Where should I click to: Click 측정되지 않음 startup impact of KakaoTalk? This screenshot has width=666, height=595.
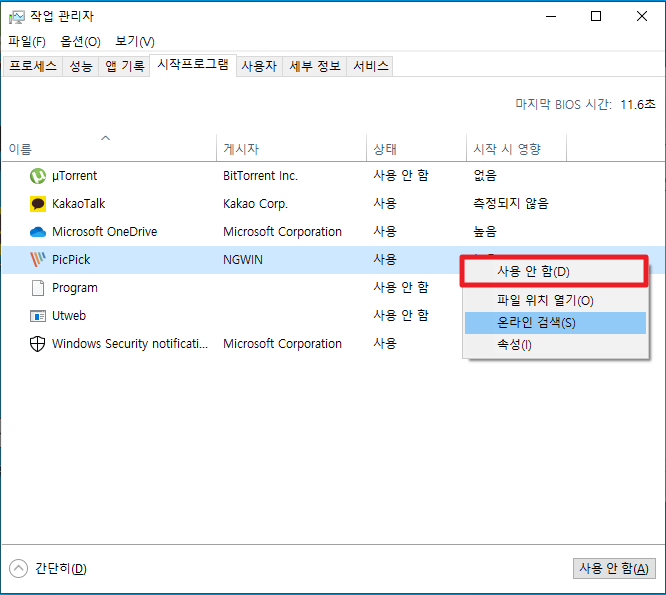[511, 204]
